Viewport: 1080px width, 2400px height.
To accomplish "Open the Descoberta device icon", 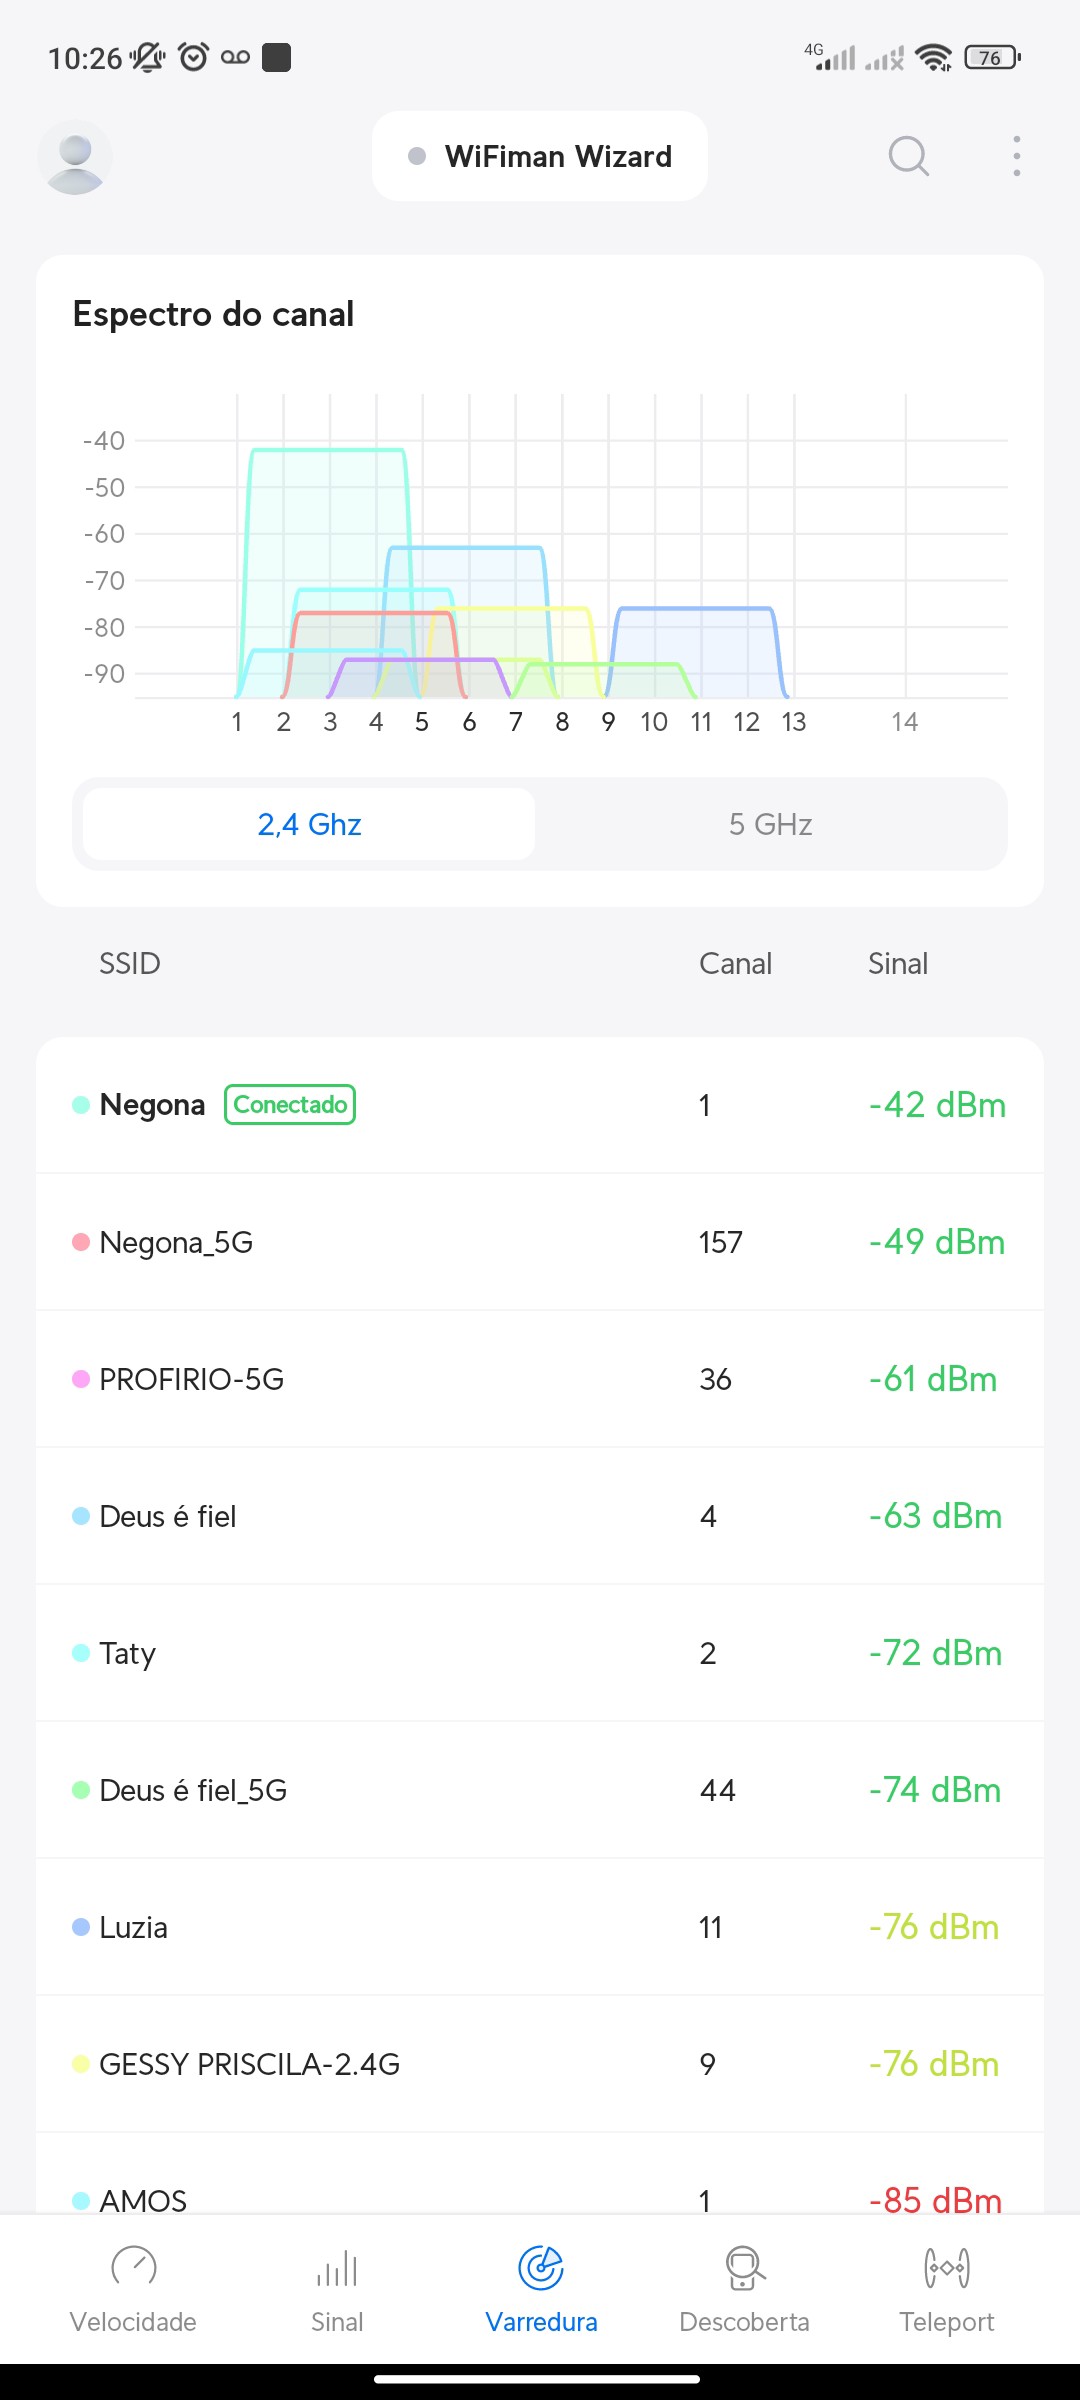I will tap(744, 2268).
